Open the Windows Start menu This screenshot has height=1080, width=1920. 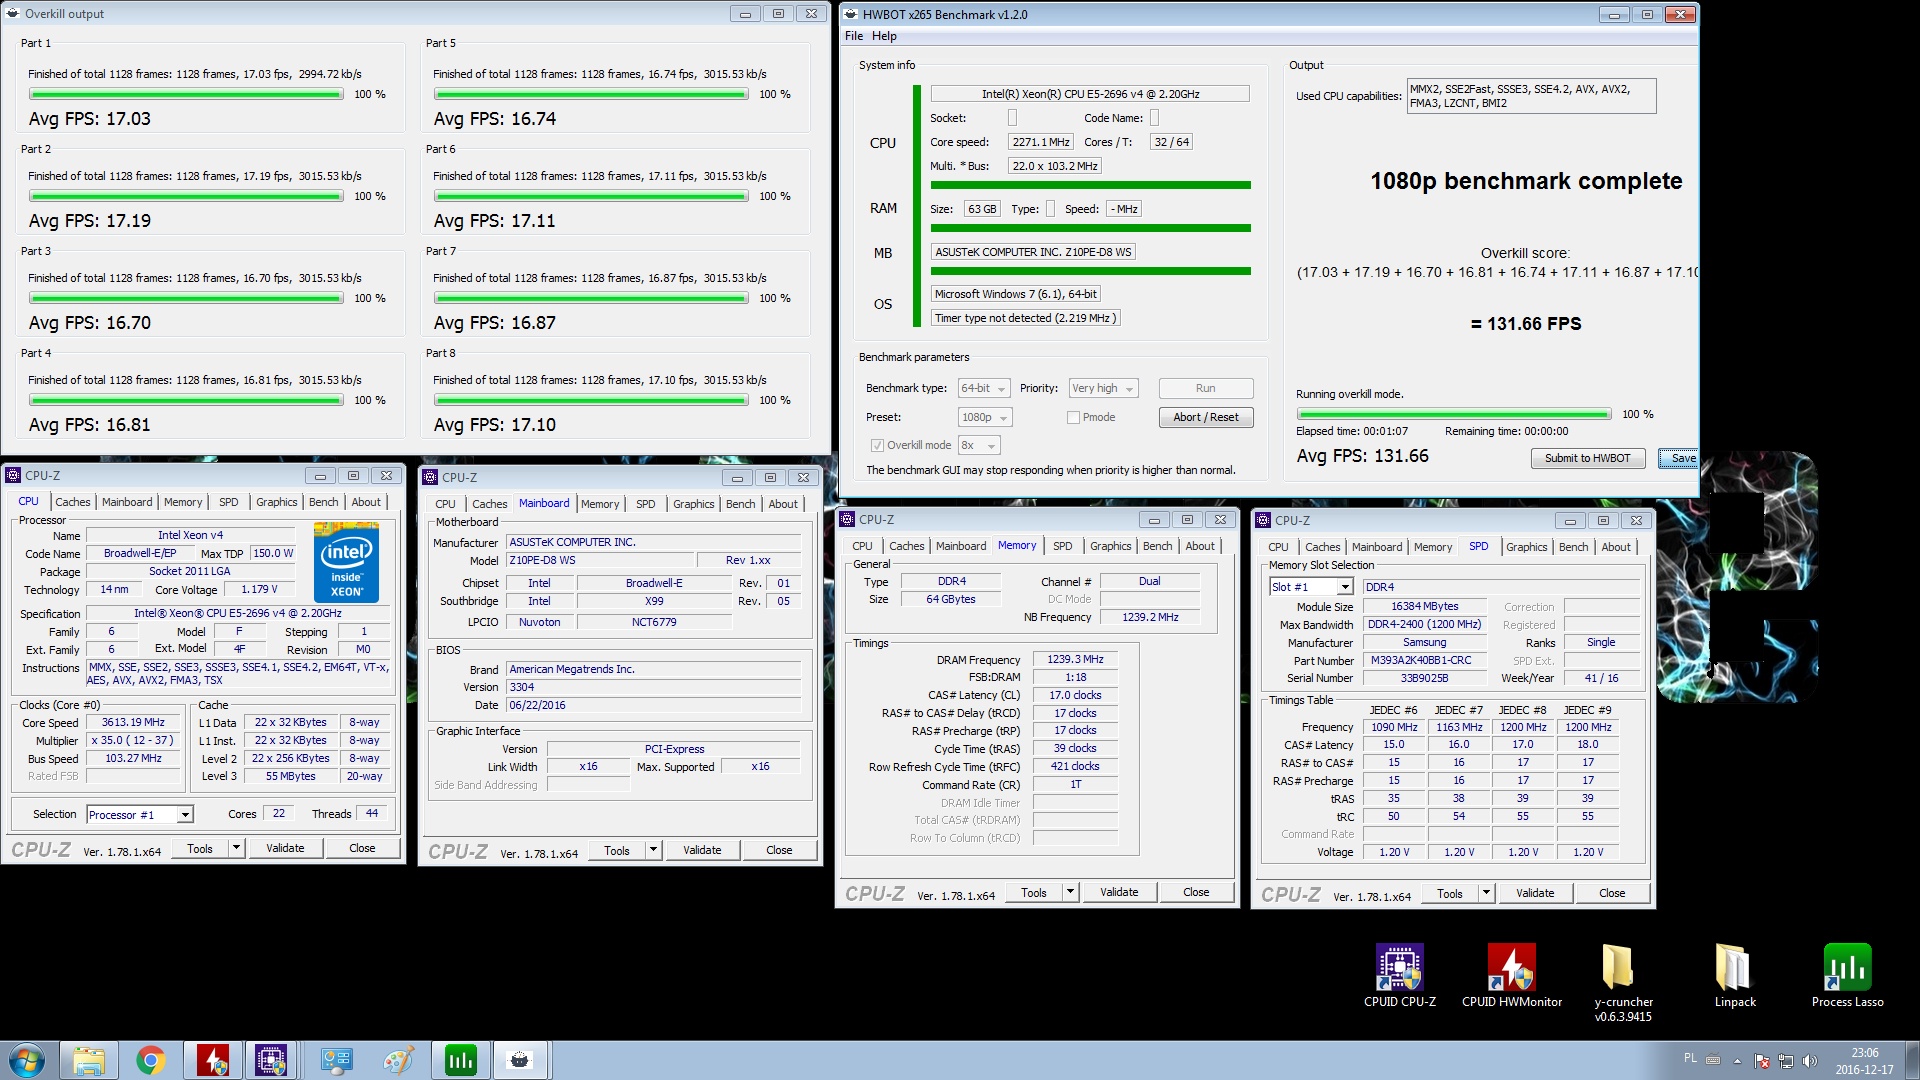coord(27,1060)
